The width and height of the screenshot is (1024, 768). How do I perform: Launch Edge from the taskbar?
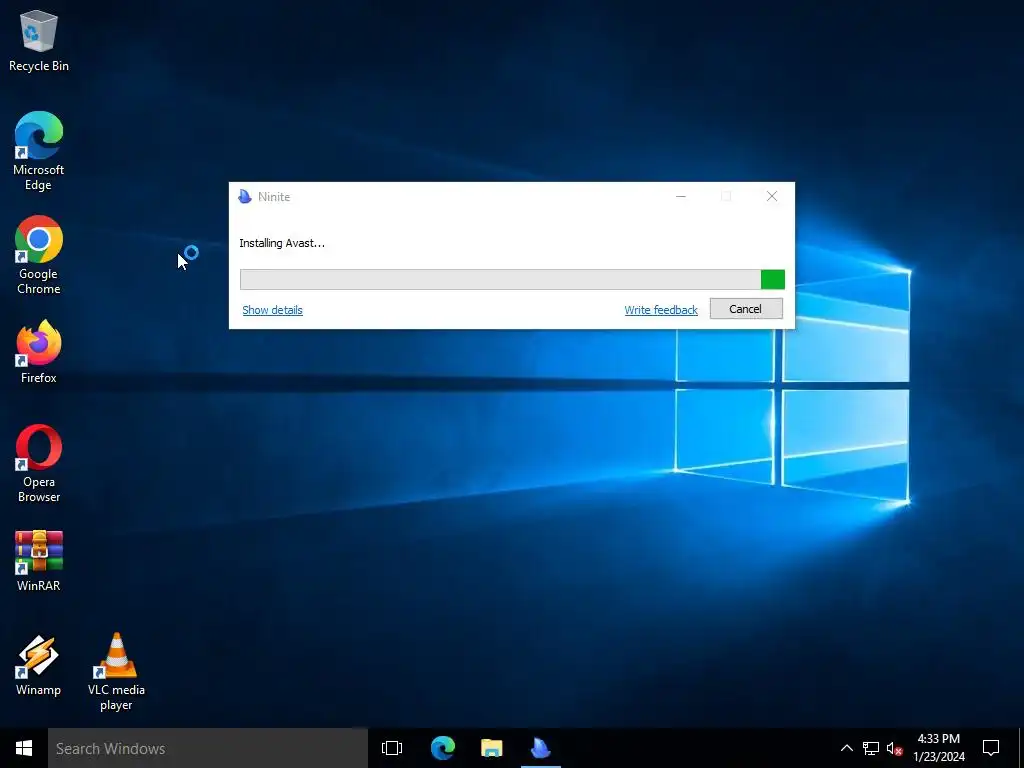coord(442,748)
